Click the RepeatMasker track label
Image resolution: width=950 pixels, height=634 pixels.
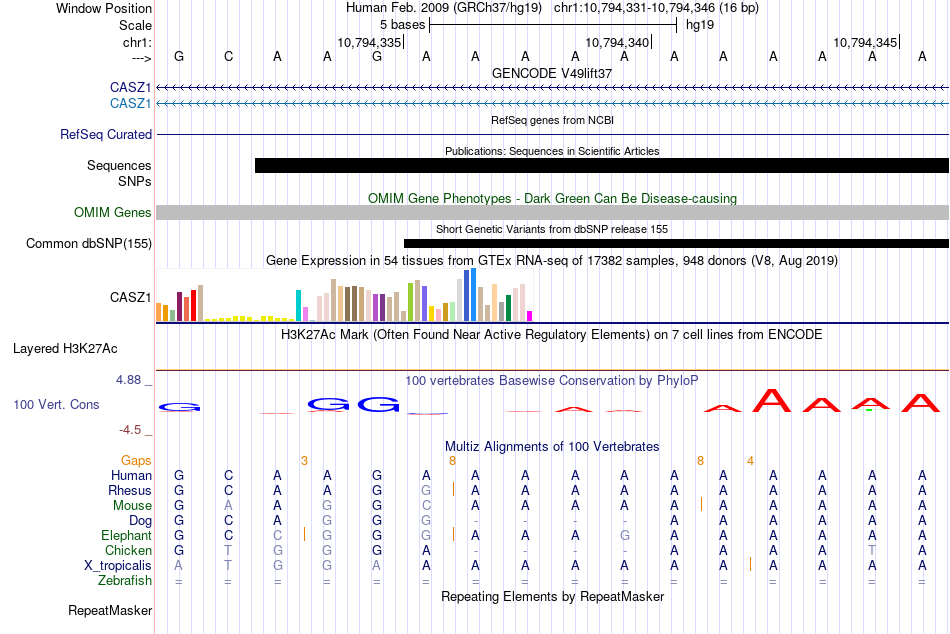coord(110,610)
